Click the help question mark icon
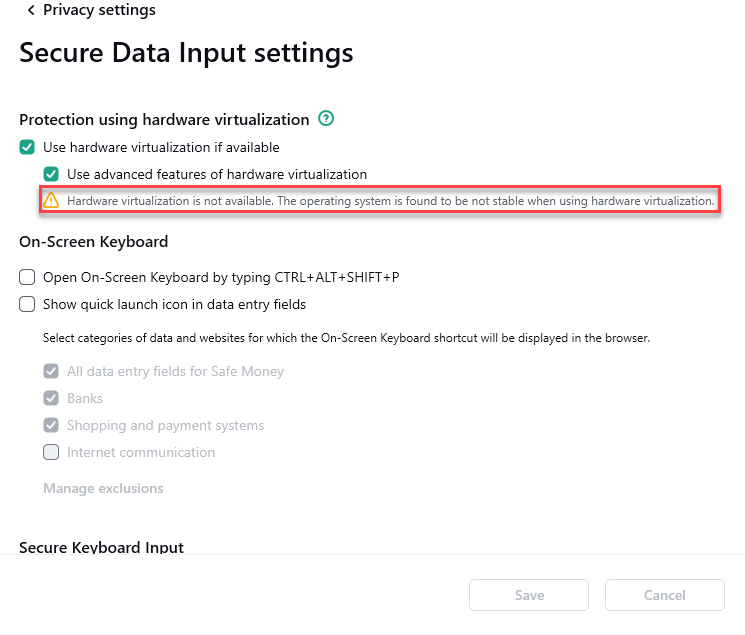 click(326, 119)
